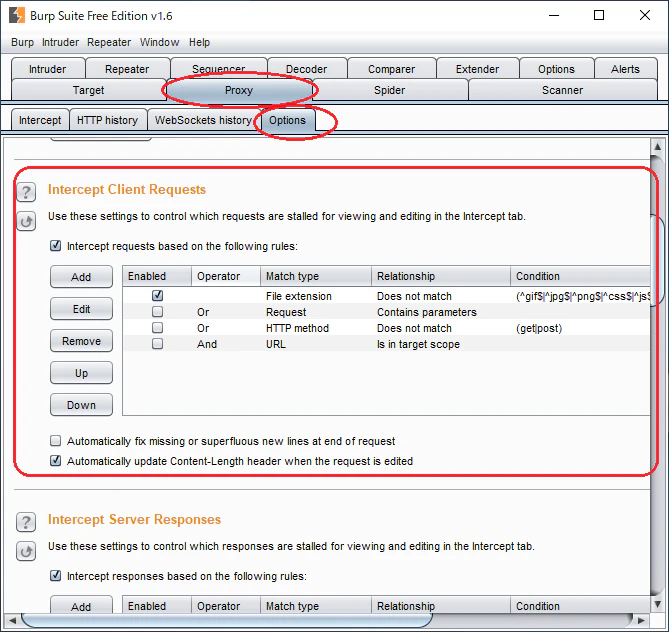The width and height of the screenshot is (669, 632).
Task: Open the Intruder menu in menu bar
Action: (60, 42)
